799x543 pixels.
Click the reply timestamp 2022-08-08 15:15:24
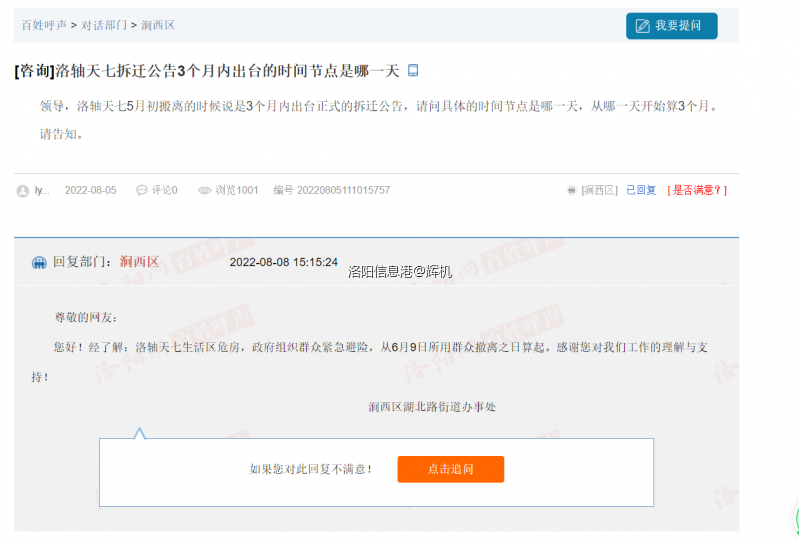pos(283,262)
